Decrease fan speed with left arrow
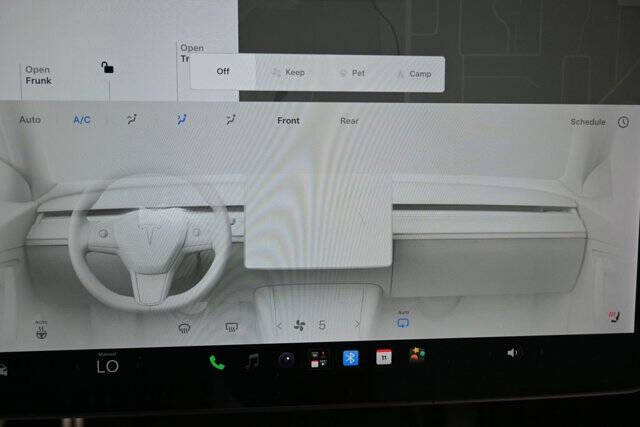The image size is (640, 427). point(279,326)
